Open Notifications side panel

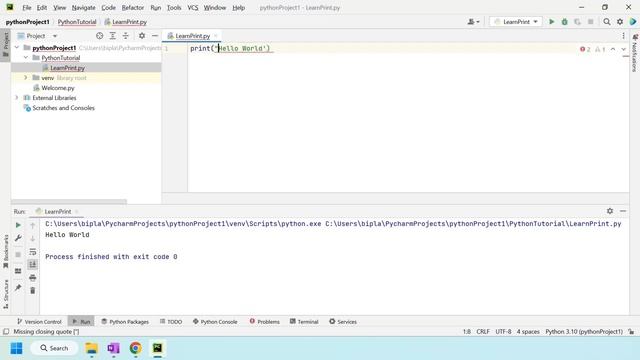(635, 54)
